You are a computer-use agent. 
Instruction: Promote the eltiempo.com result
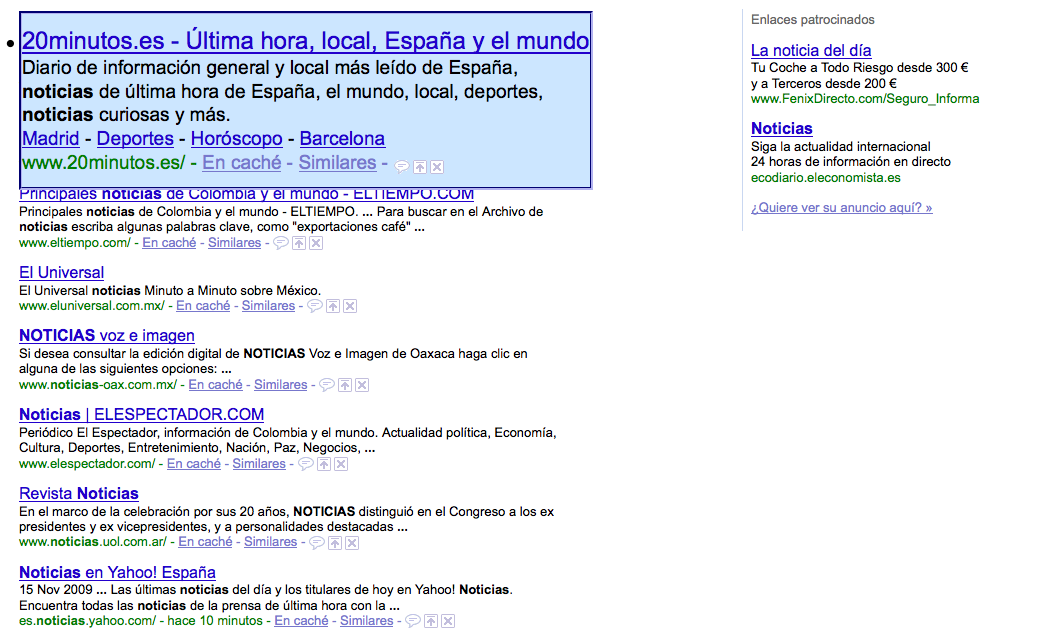point(299,244)
